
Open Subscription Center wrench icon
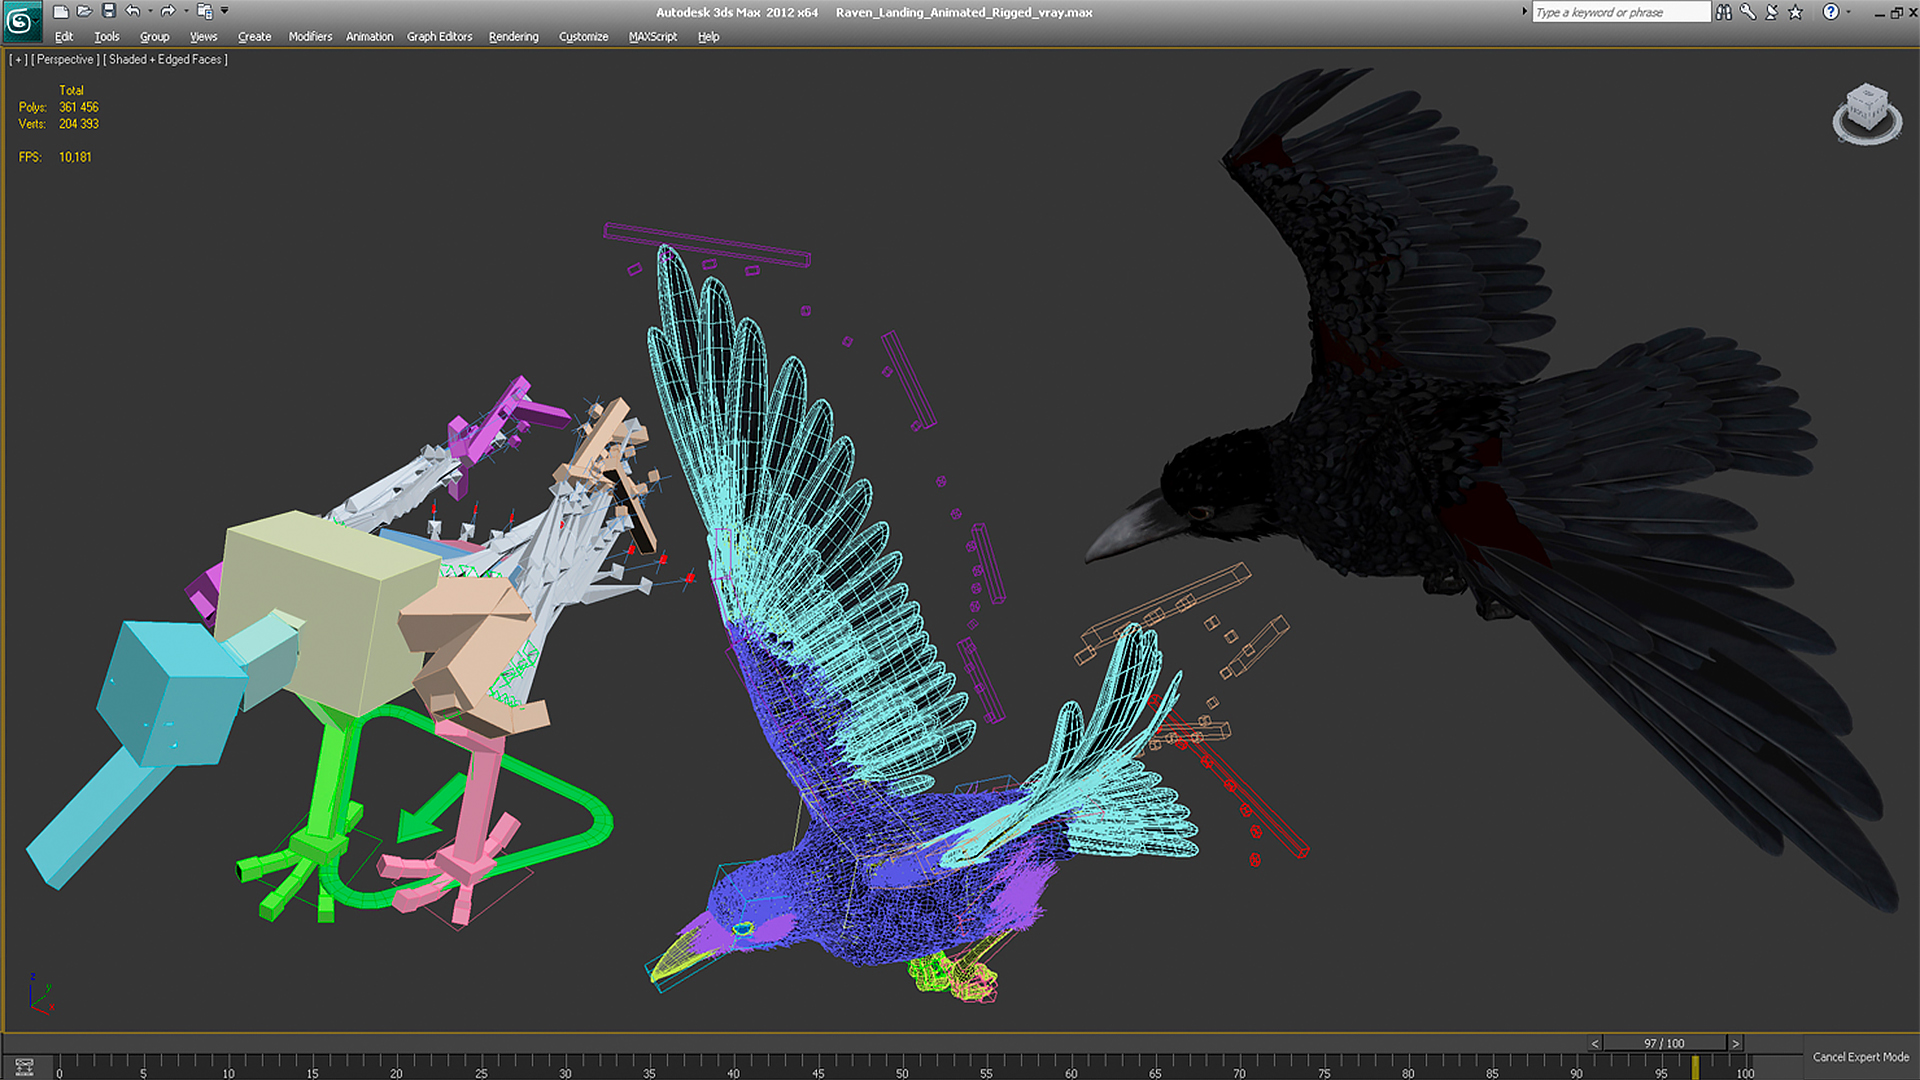[1747, 12]
